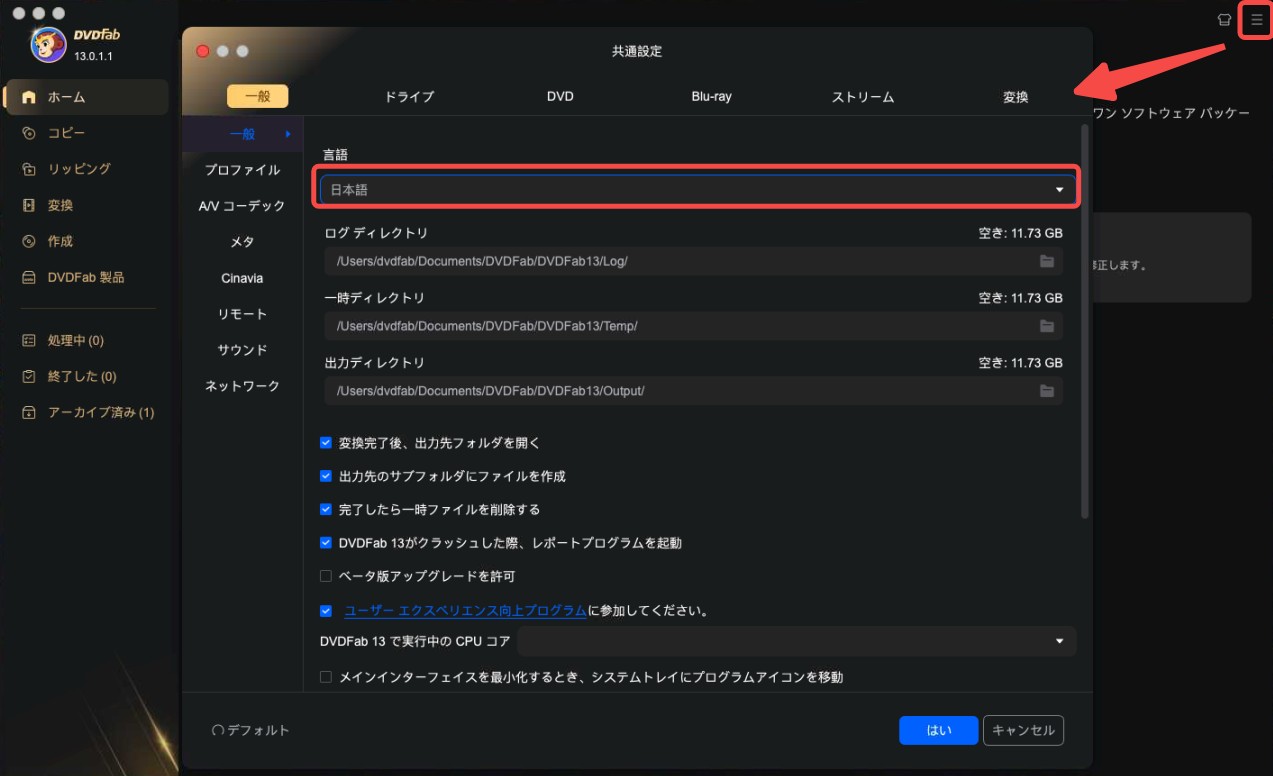Image resolution: width=1273 pixels, height=776 pixels.
Task: Select Cinavia in settings sidebar
Action: point(242,278)
